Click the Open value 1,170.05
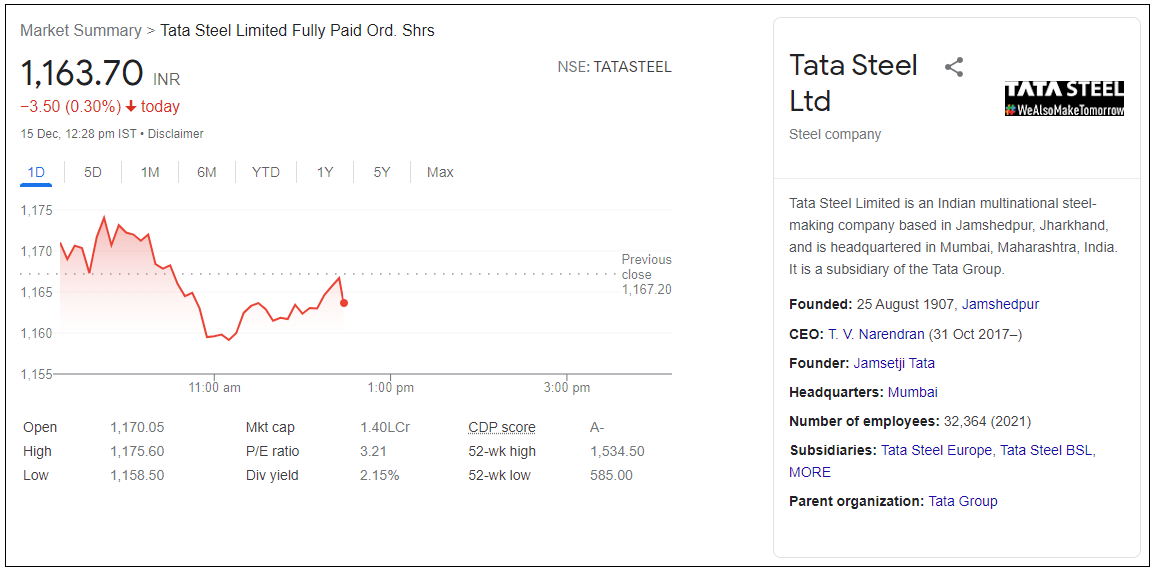 tap(137, 427)
